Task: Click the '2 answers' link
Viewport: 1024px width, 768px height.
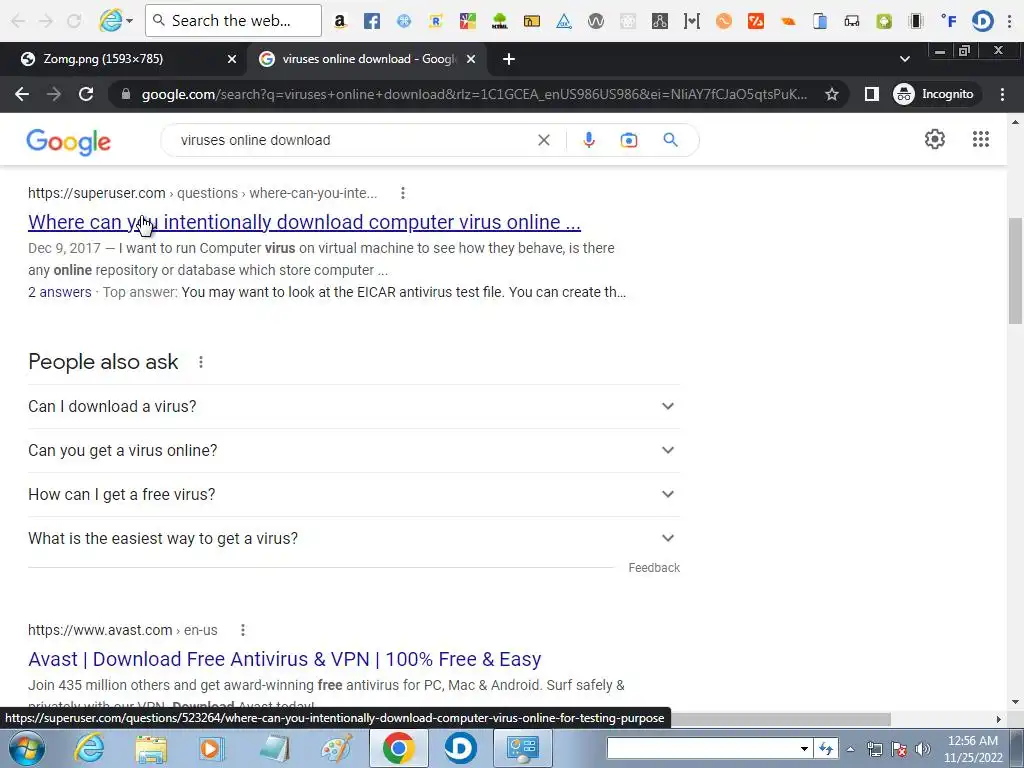Action: pyautogui.click(x=59, y=292)
